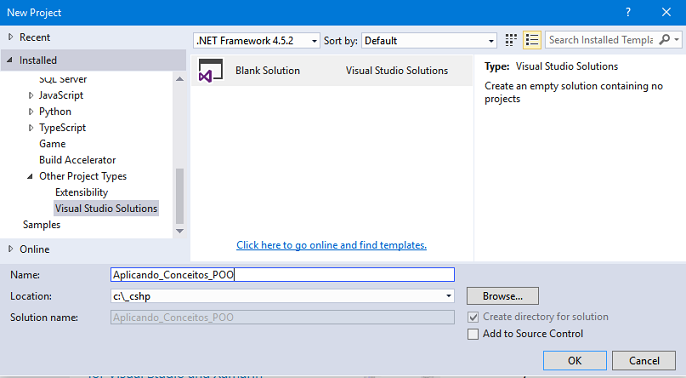Toggle Create directory for solution checkbox

coord(473,317)
